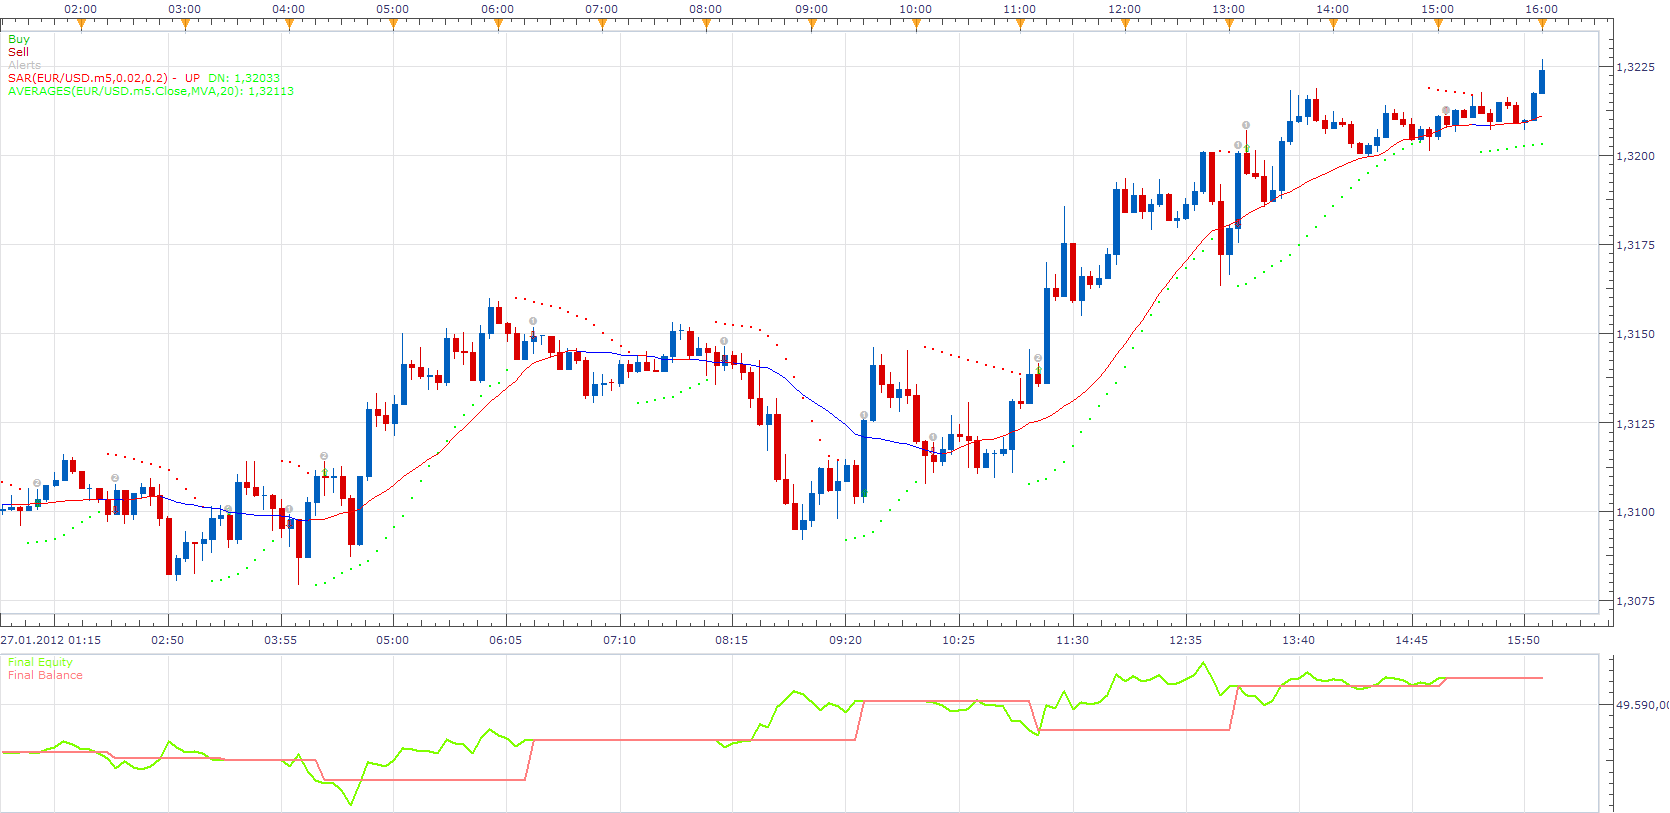Click the orange session marker at 10:00
The width and height of the screenshot is (1670, 813).
[916, 24]
